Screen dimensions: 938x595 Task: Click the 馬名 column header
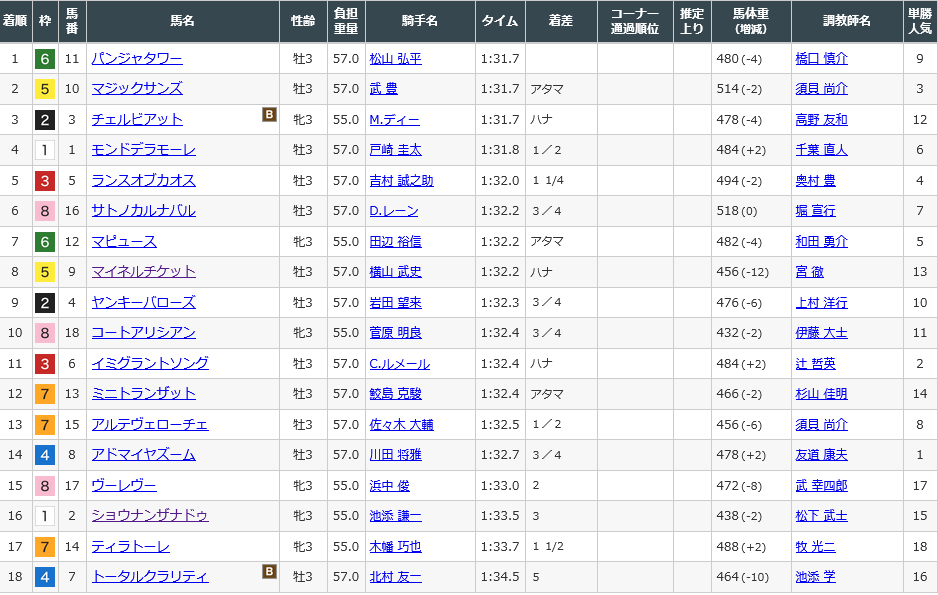pyautogui.click(x=182, y=21)
